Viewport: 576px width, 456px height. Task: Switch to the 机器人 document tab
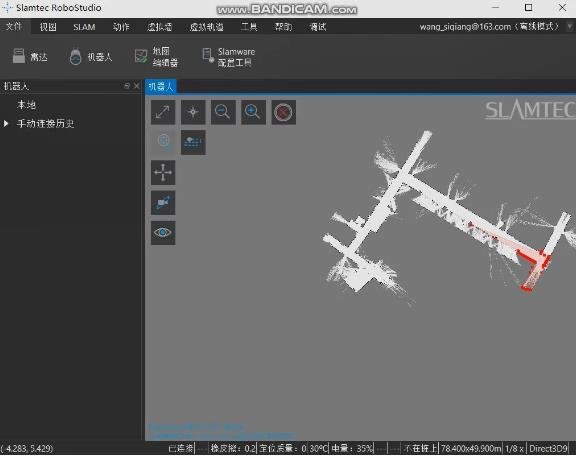coord(161,87)
